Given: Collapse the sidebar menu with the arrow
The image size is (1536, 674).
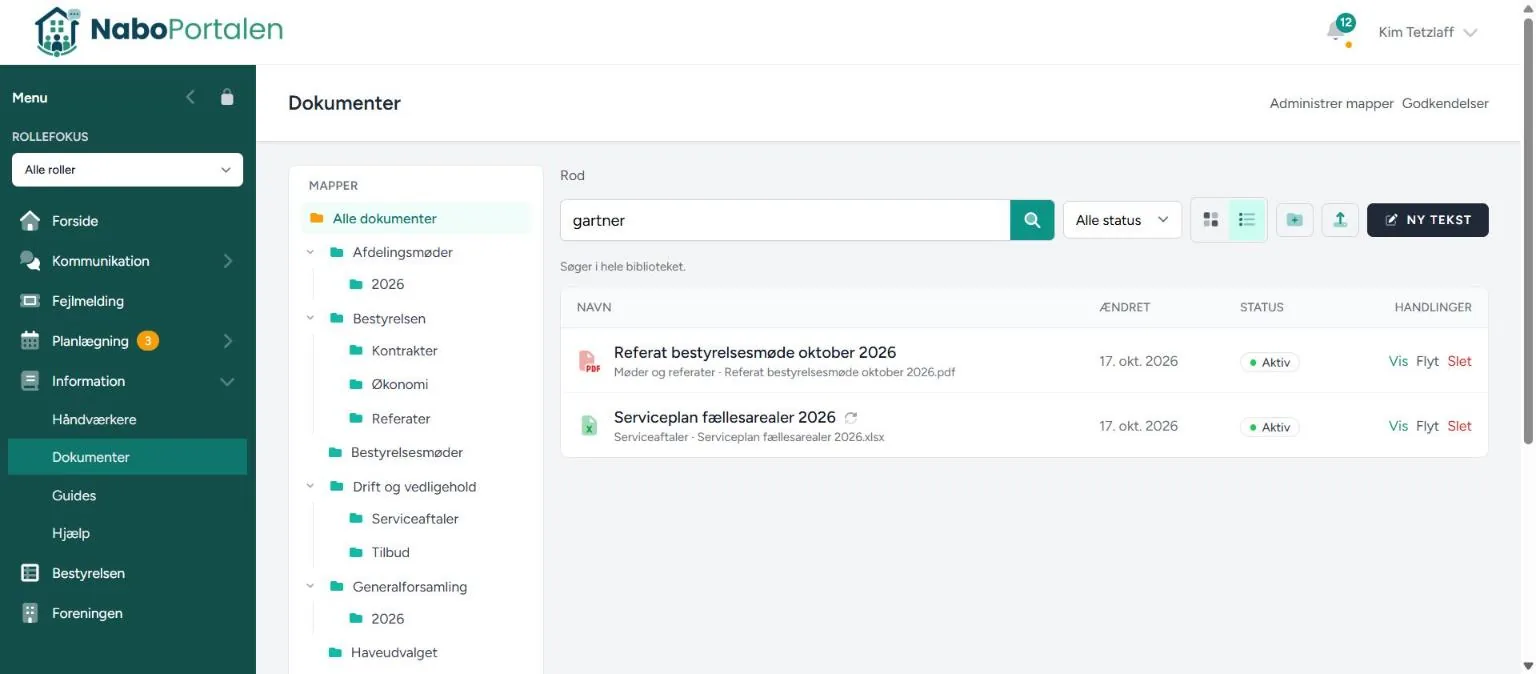Looking at the screenshot, I should click(191, 97).
